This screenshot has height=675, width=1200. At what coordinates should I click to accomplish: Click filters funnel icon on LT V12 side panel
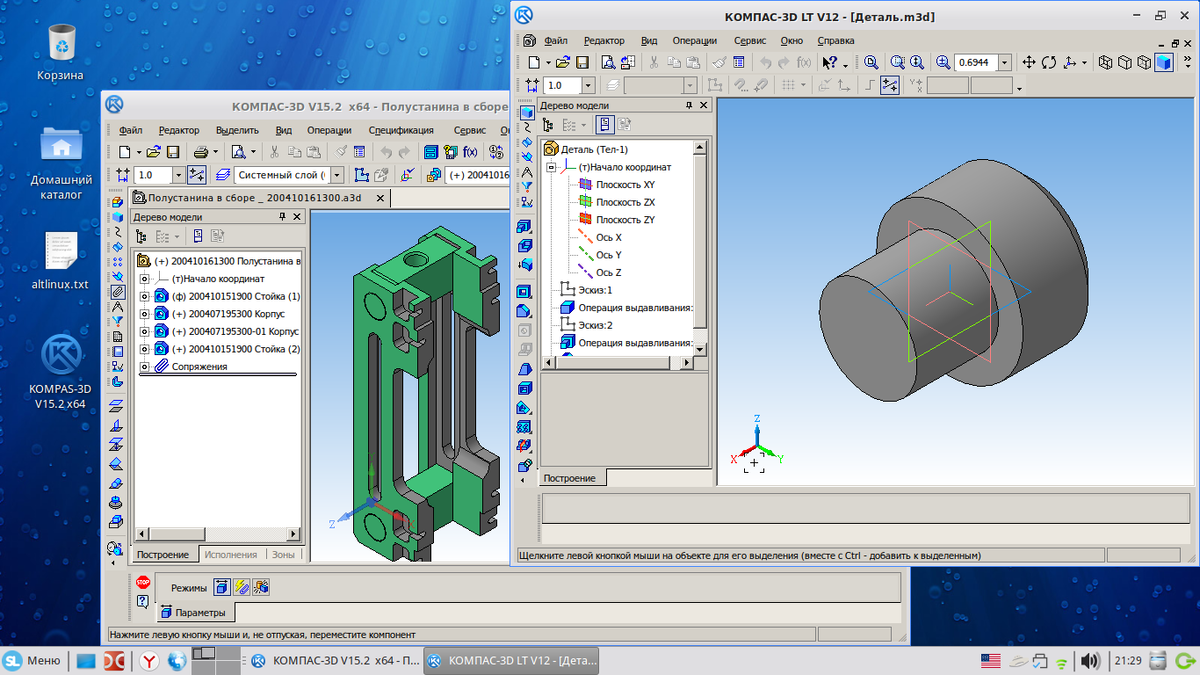click(525, 189)
